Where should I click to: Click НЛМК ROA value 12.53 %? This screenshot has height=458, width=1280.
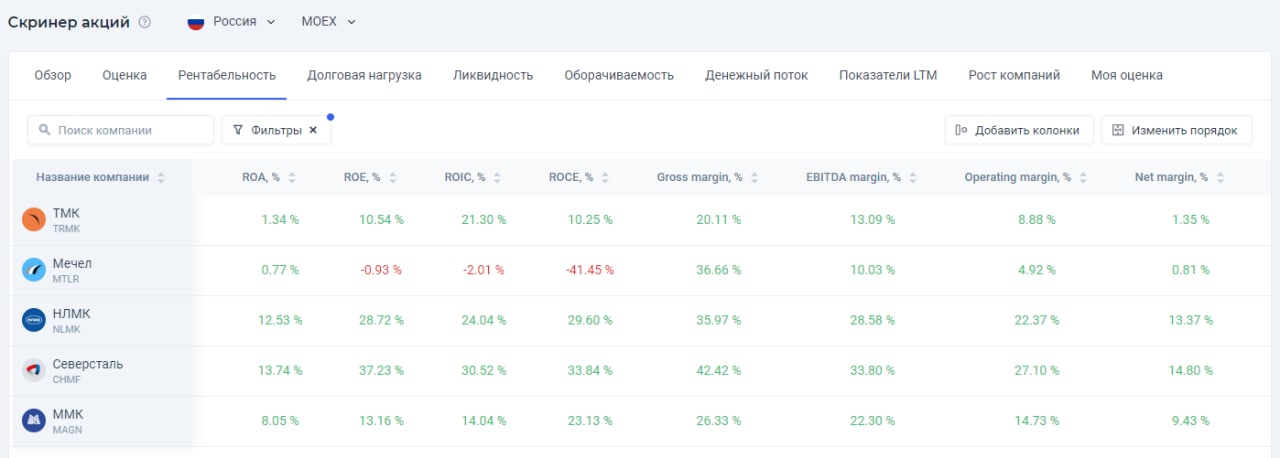[280, 320]
